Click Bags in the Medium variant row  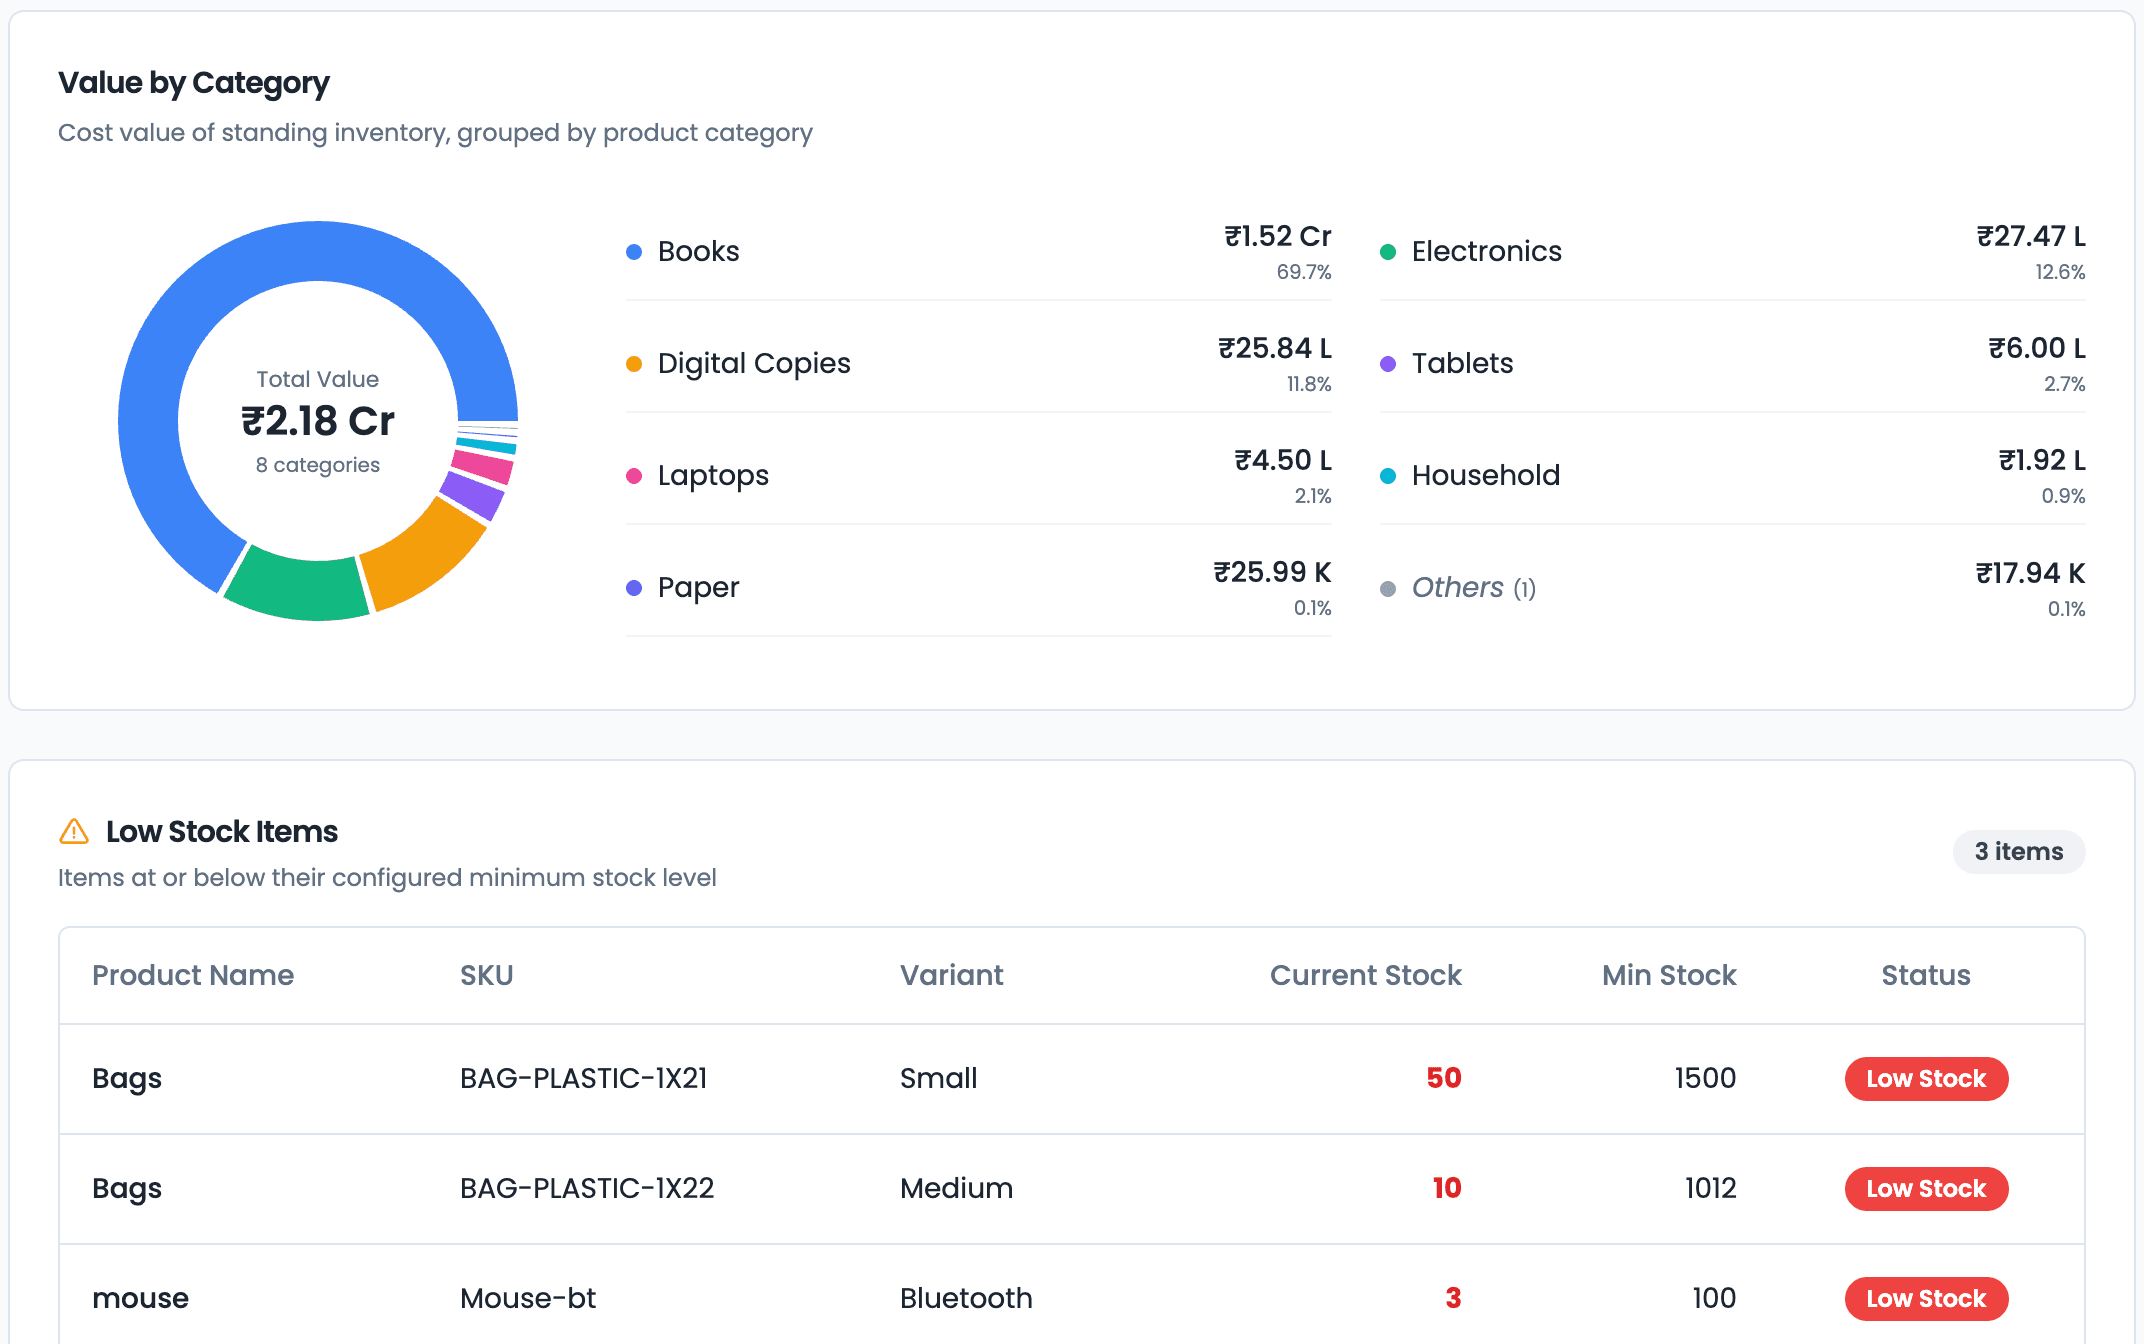click(127, 1189)
